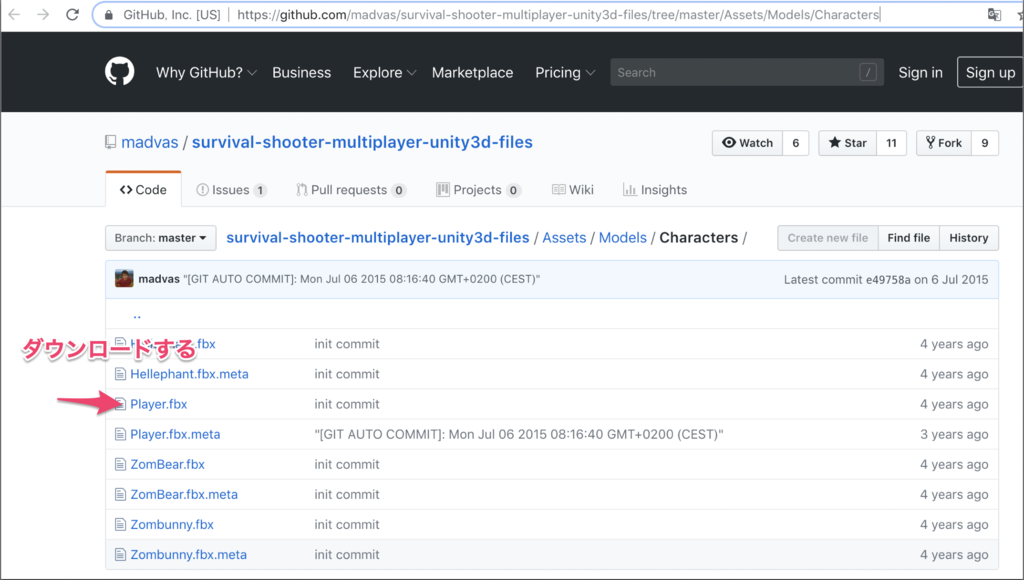Click file icon for Player.fbx.meta
The image size is (1024, 580).
120,434
